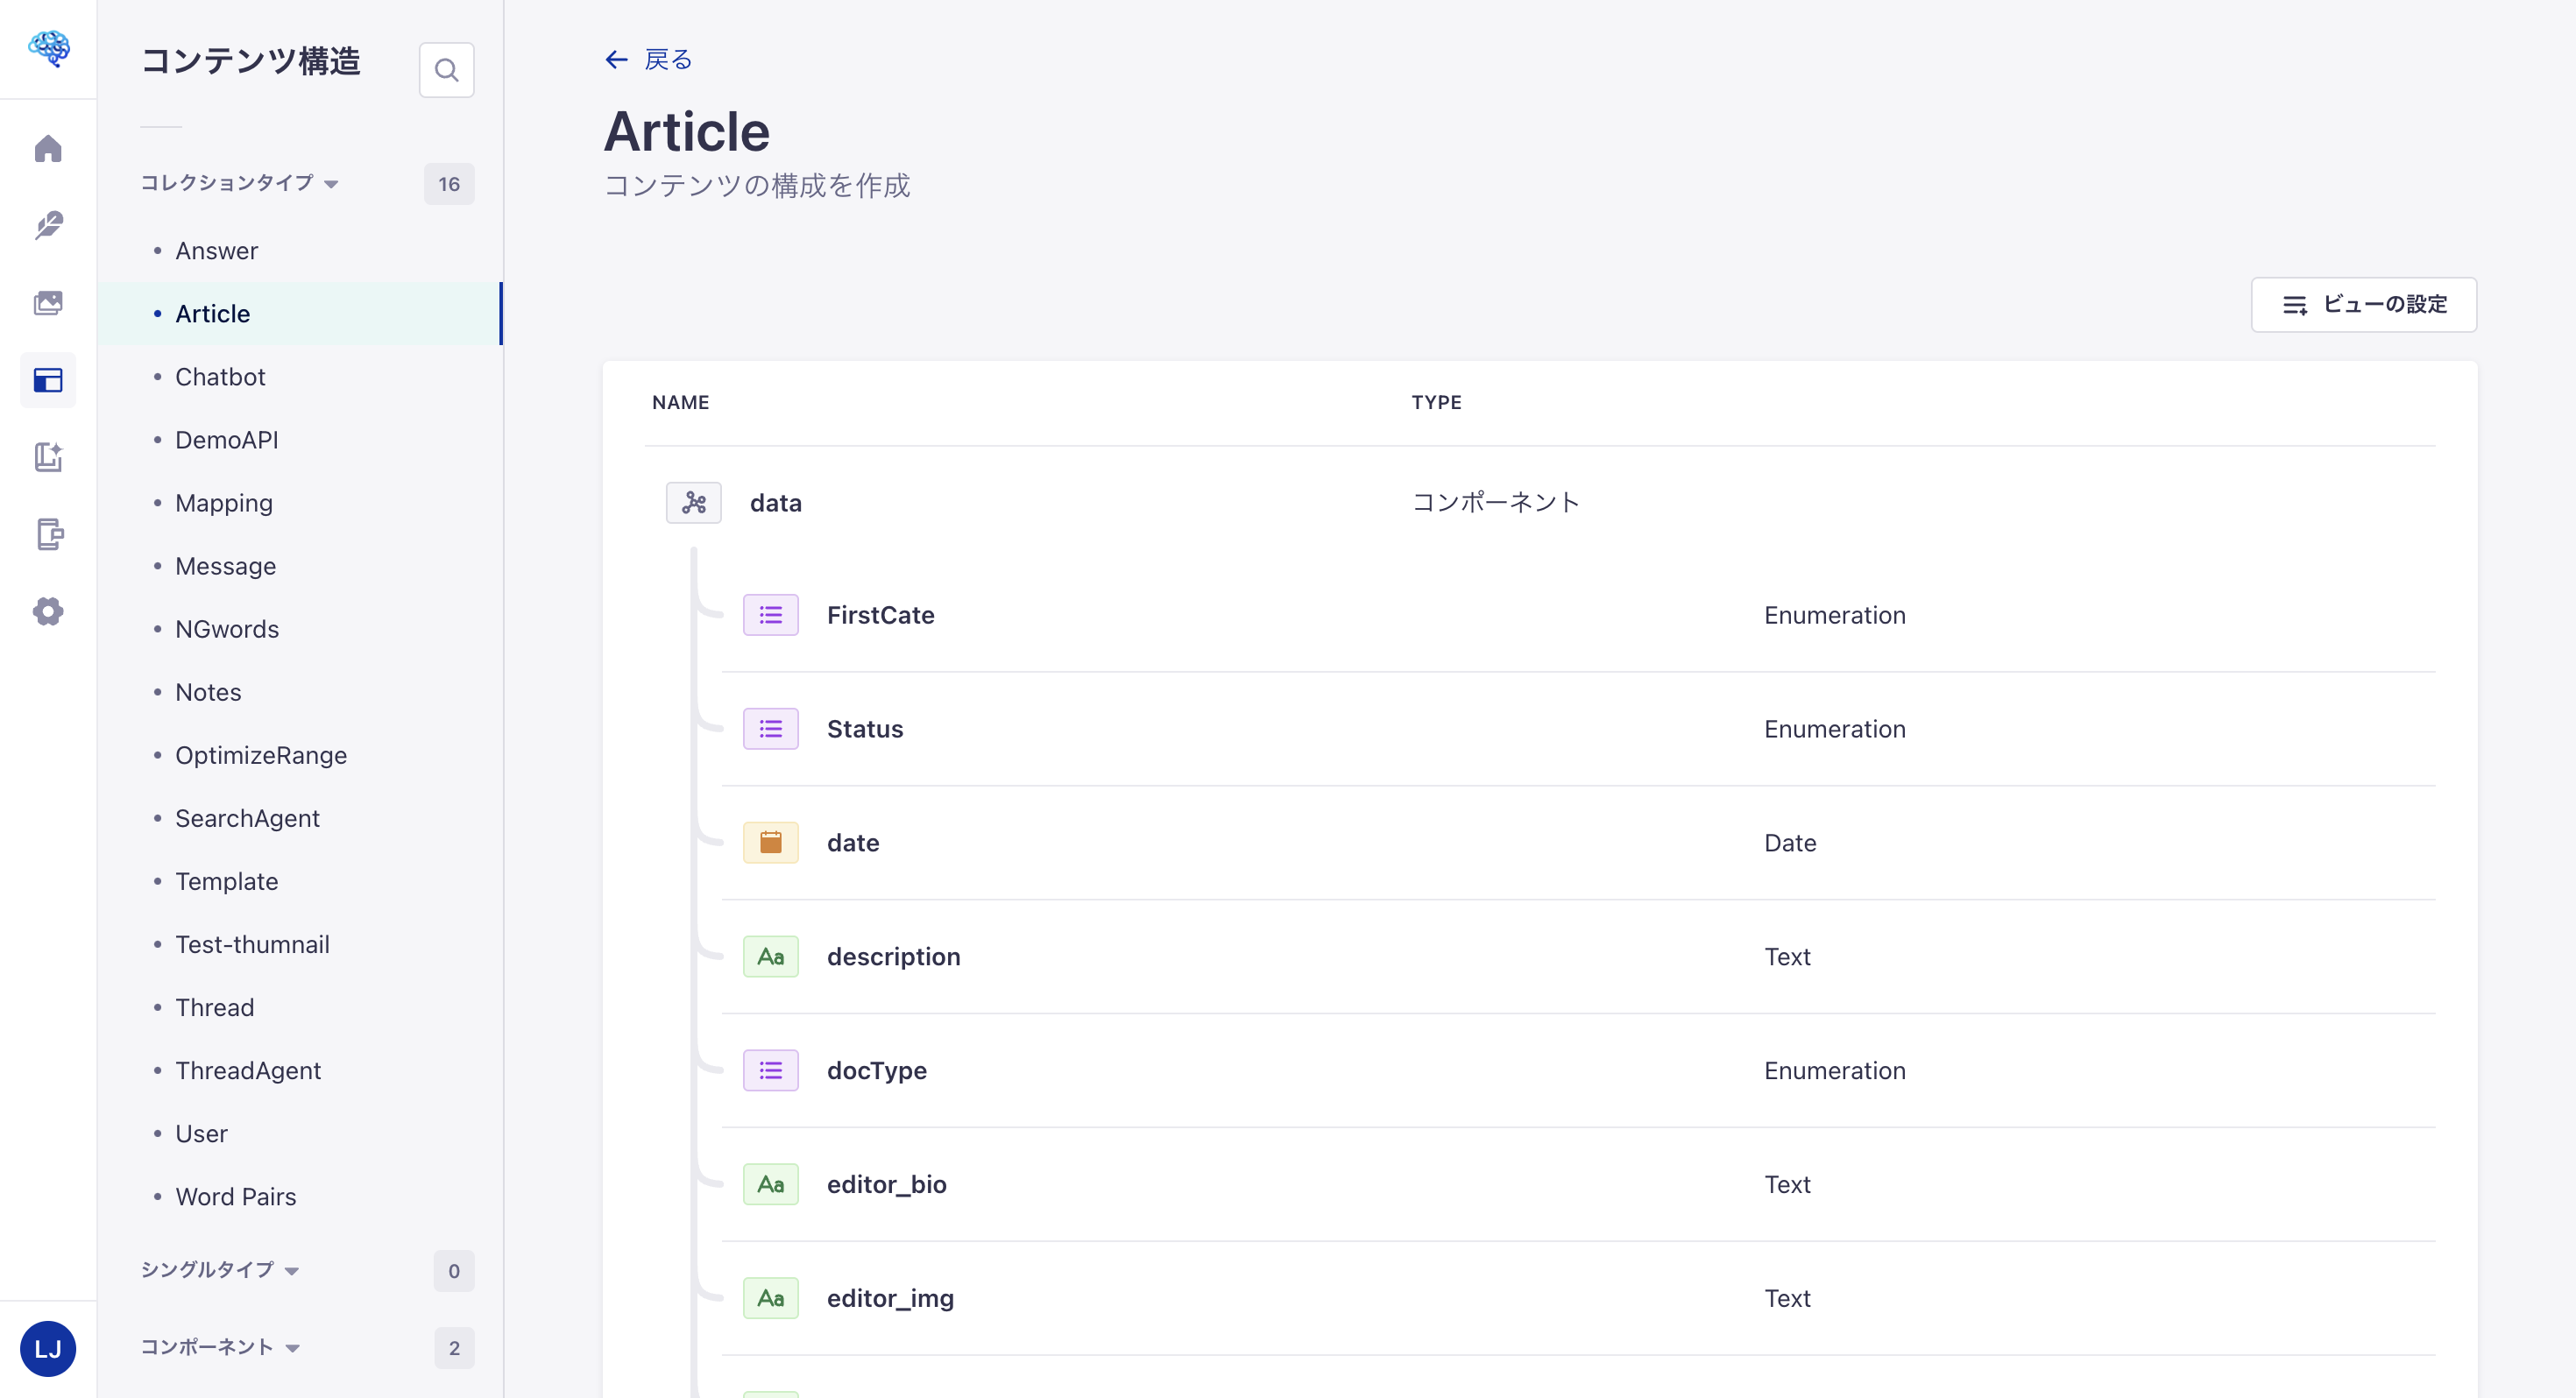Click the 戻る back link

pyautogui.click(x=649, y=60)
